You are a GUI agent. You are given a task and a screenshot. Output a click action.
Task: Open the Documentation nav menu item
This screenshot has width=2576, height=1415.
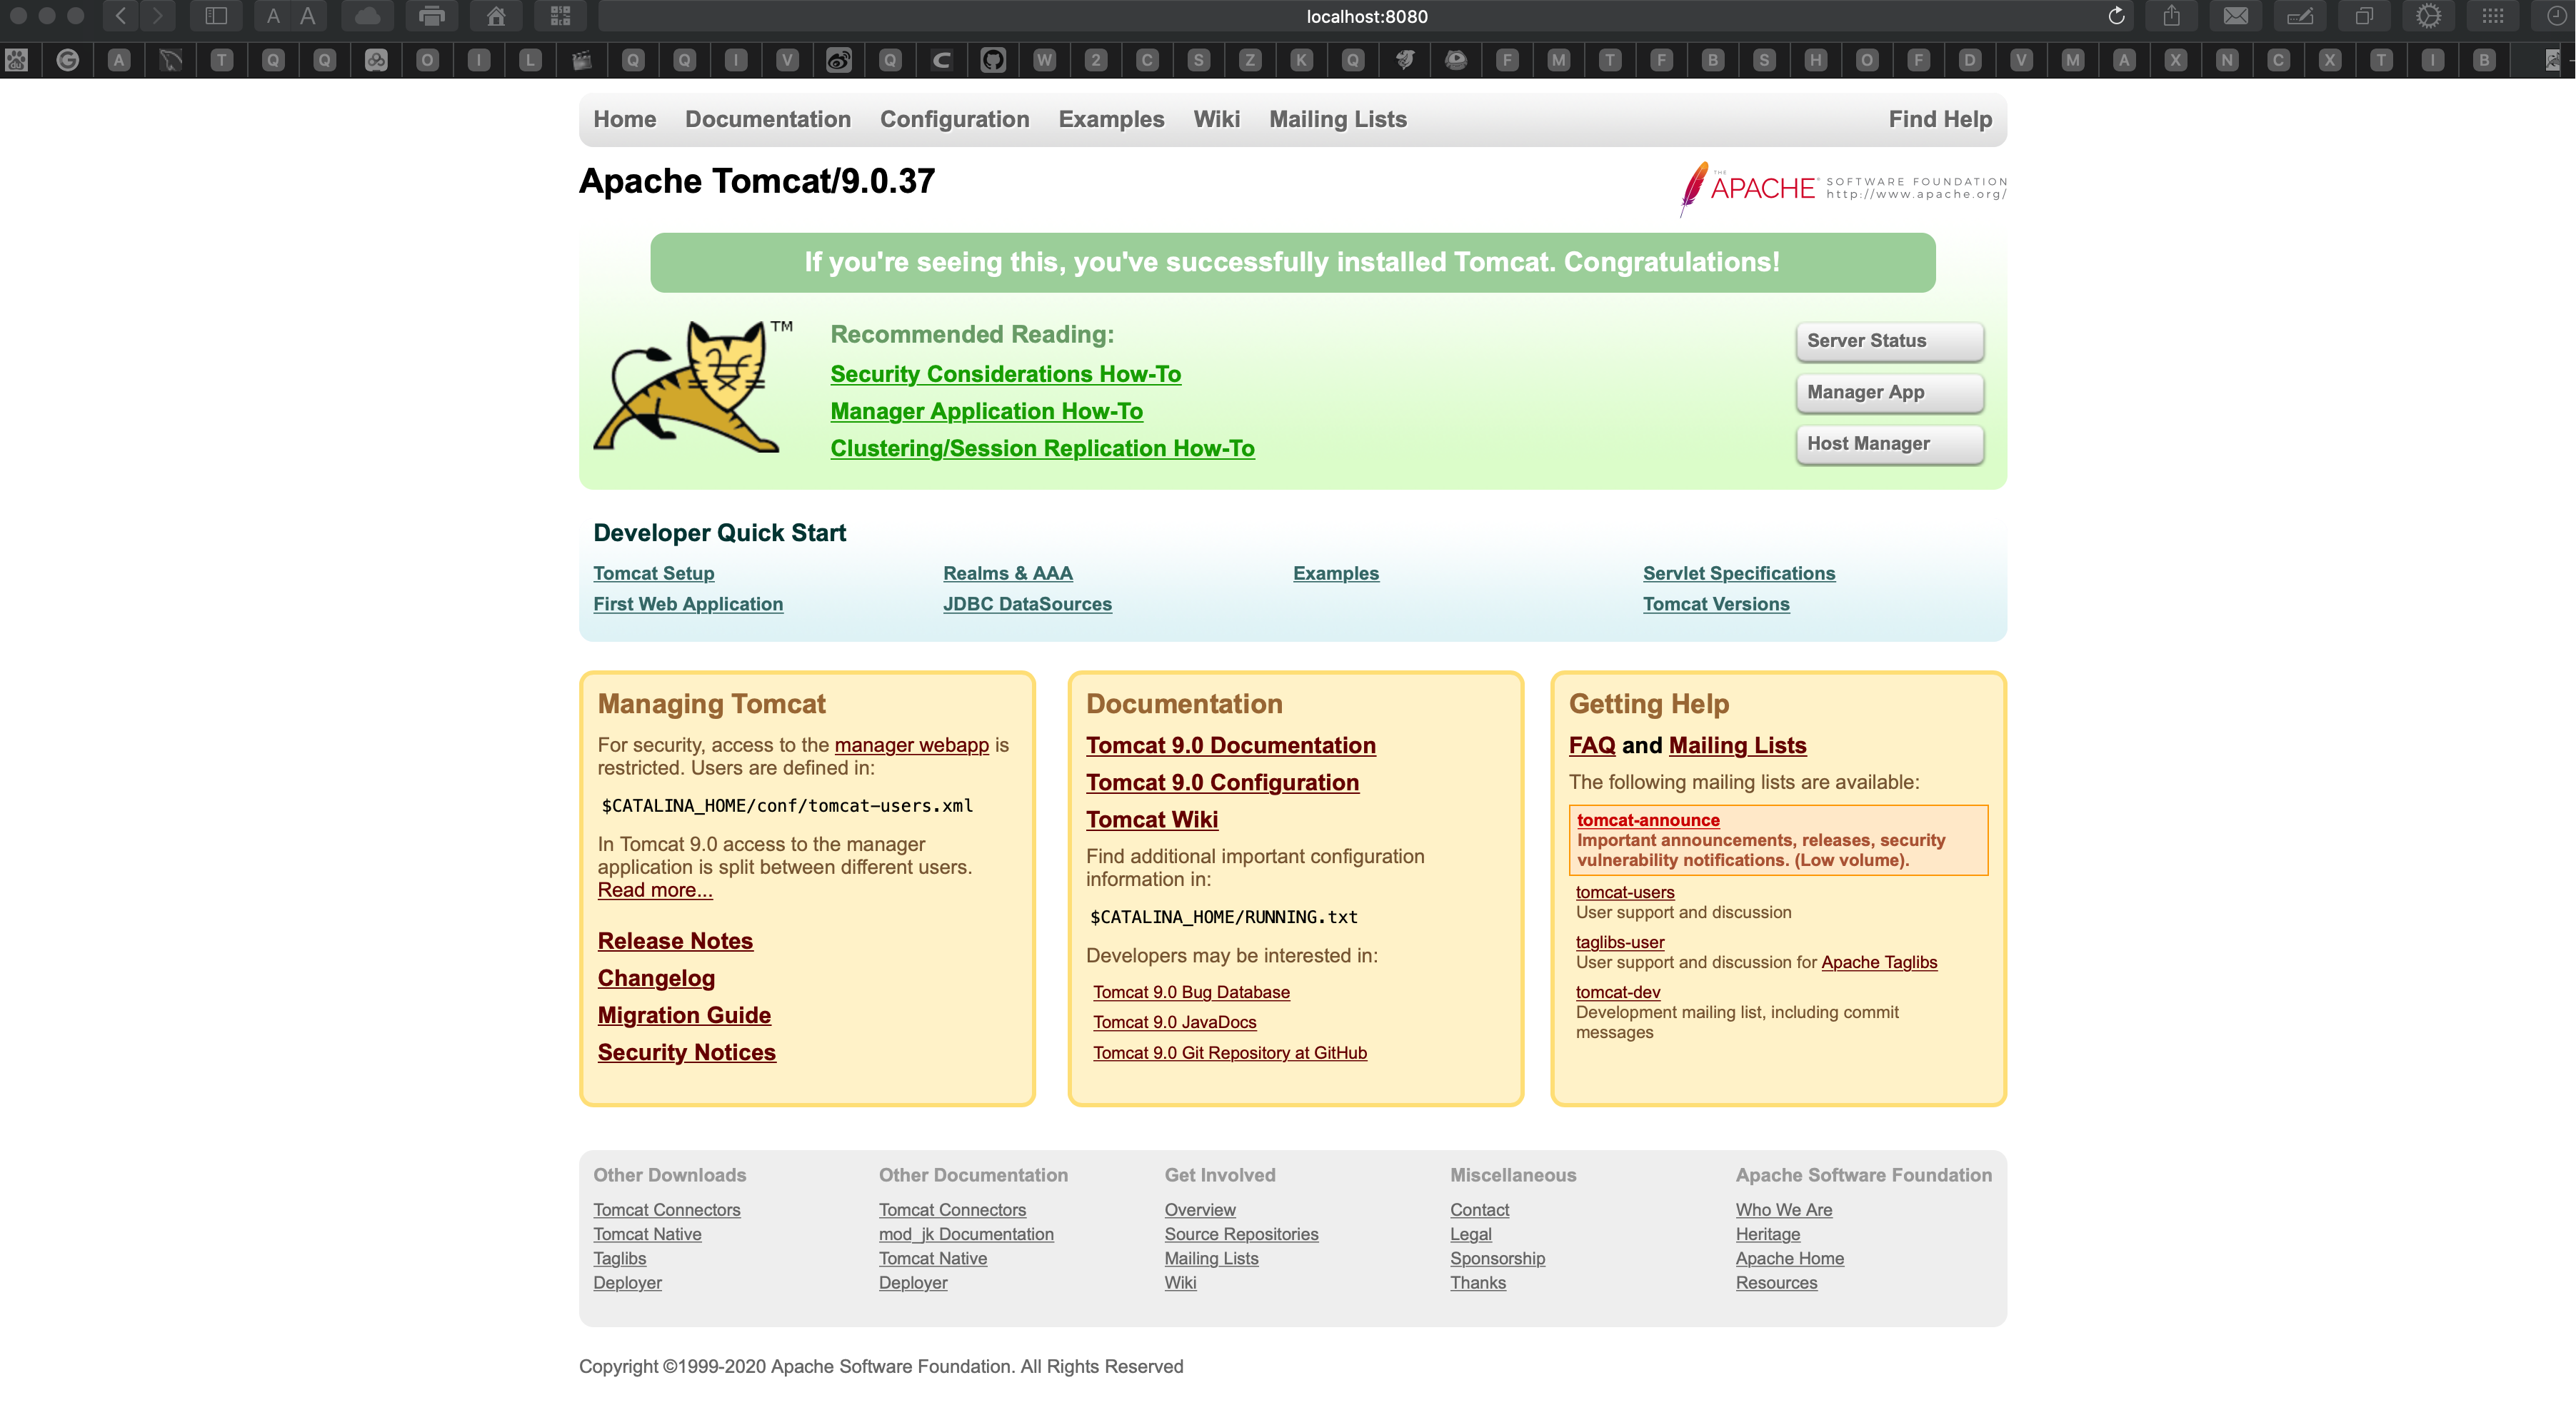(767, 119)
